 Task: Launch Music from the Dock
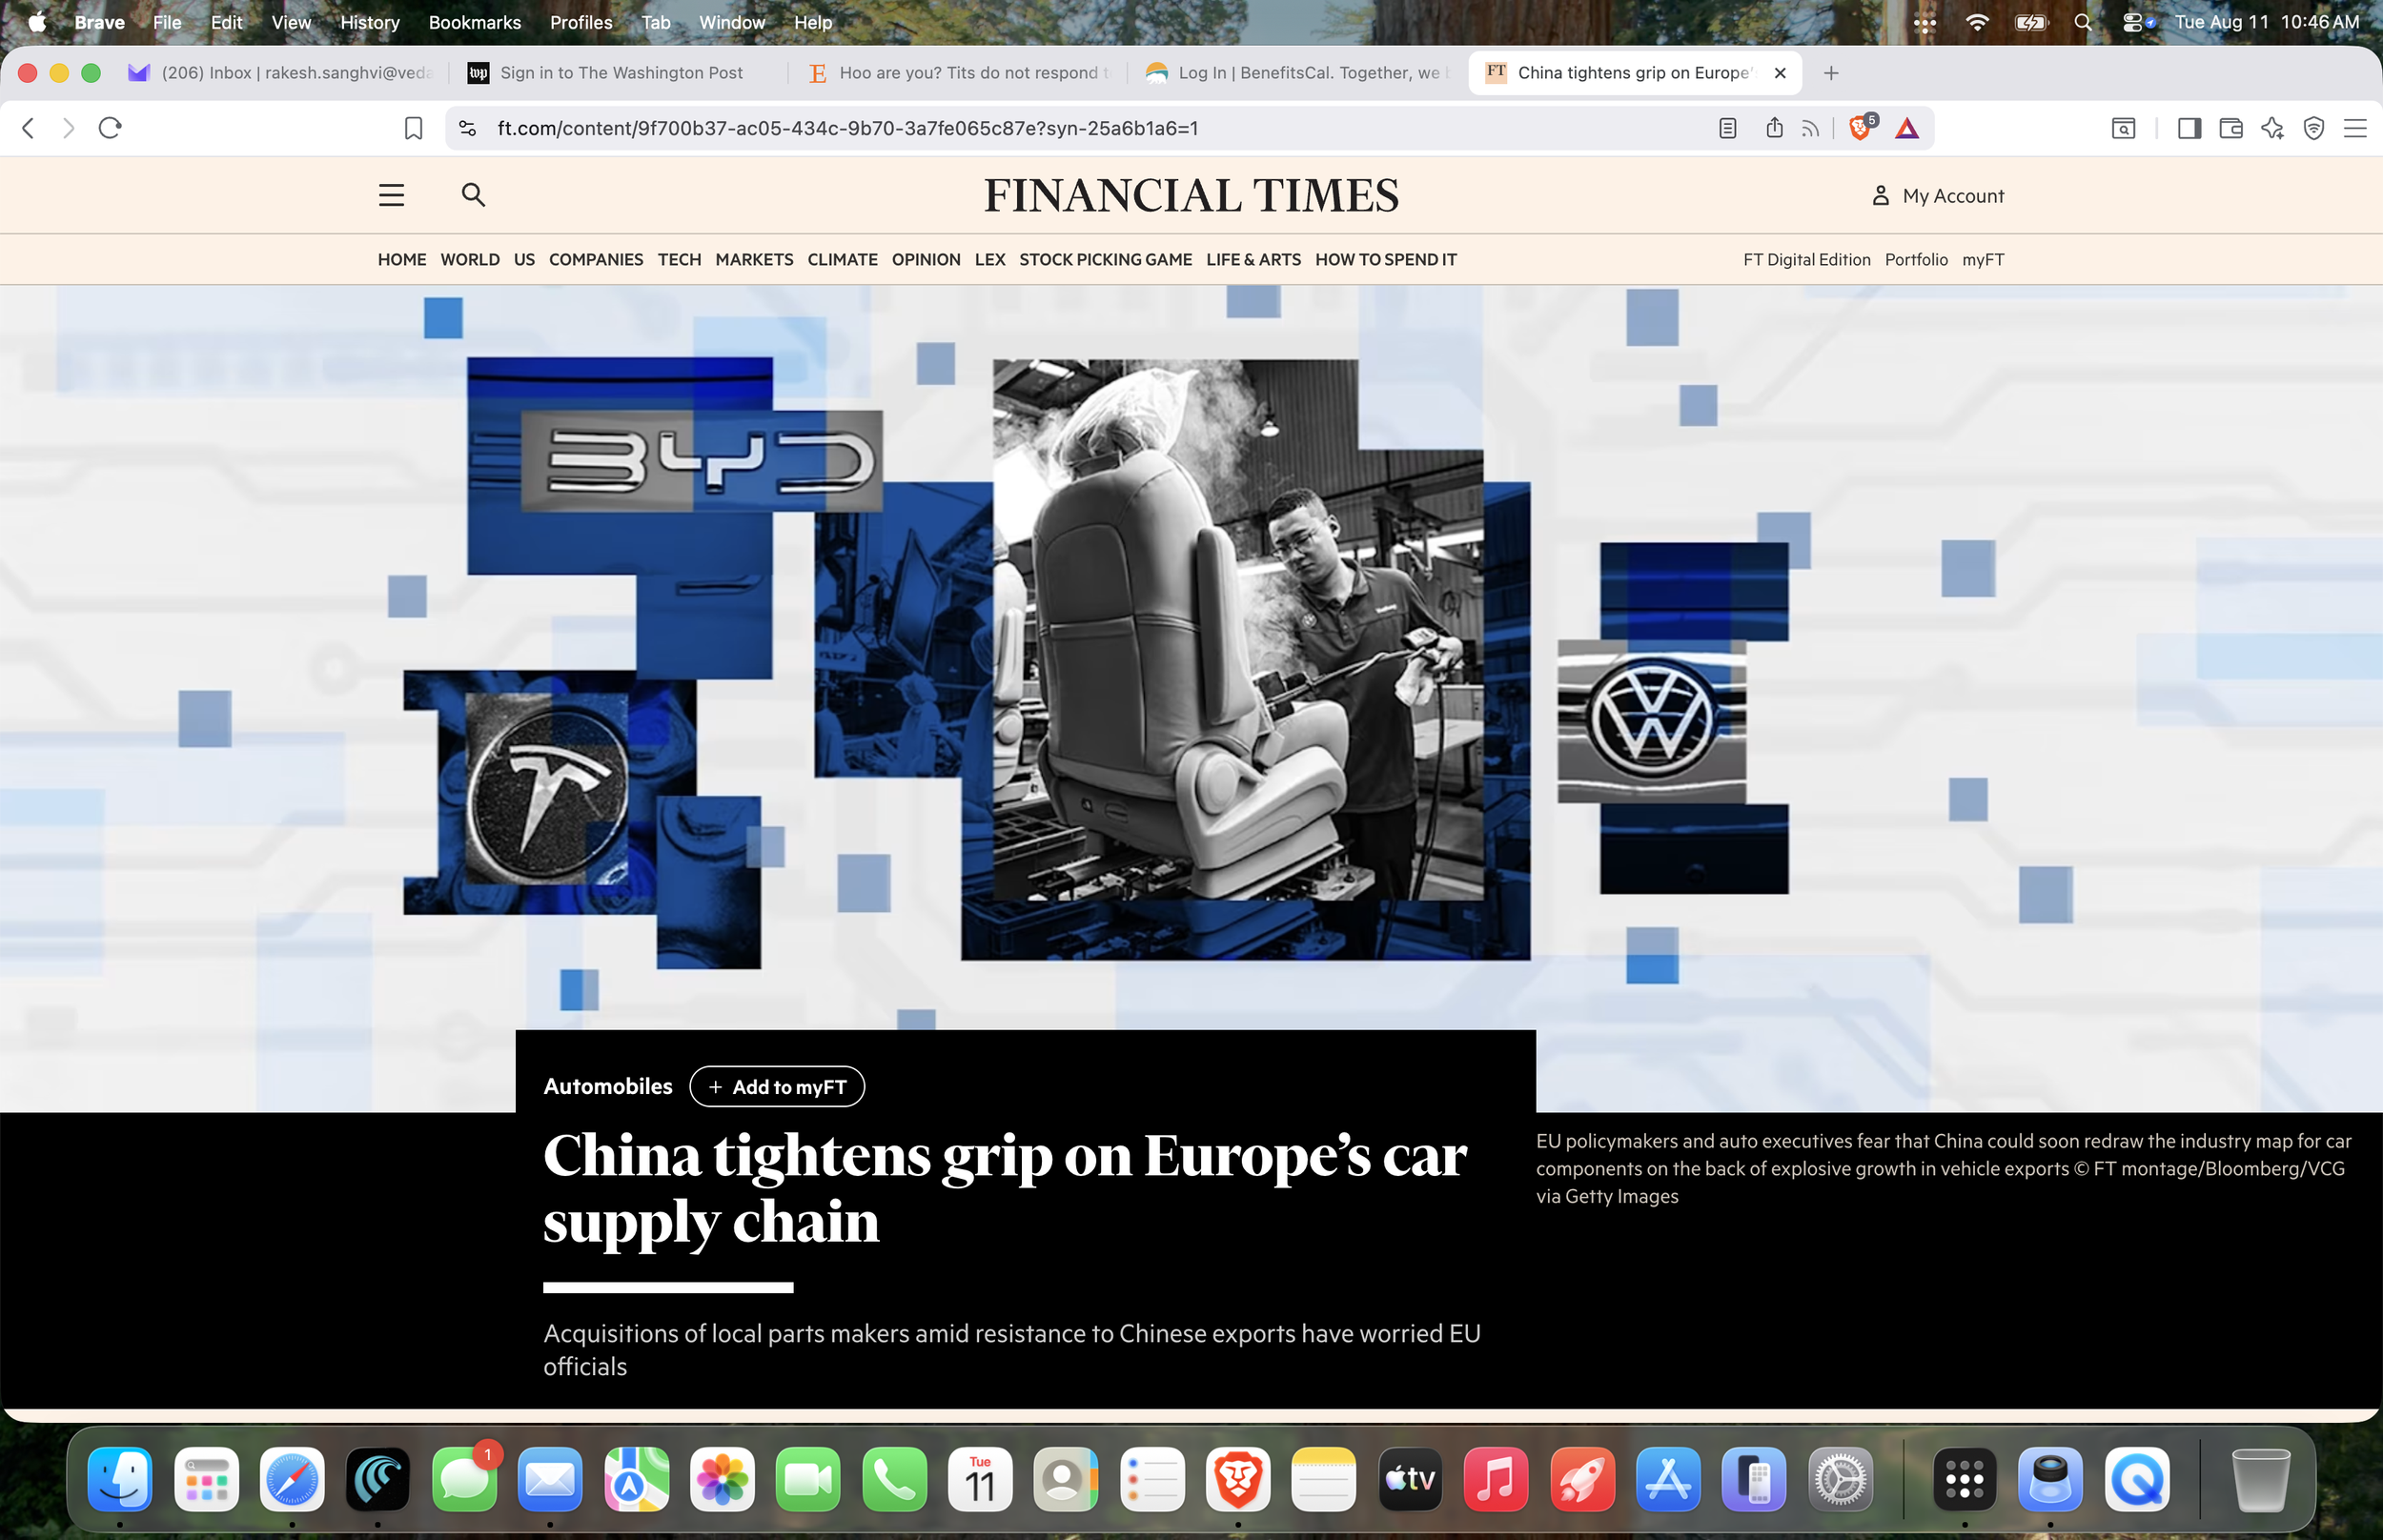pos(1496,1478)
